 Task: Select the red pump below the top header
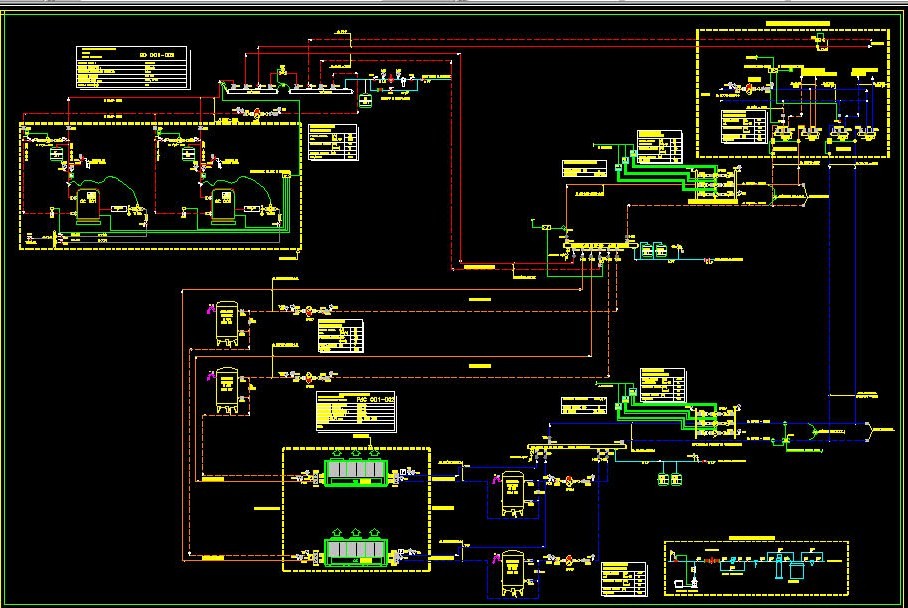pos(255,113)
